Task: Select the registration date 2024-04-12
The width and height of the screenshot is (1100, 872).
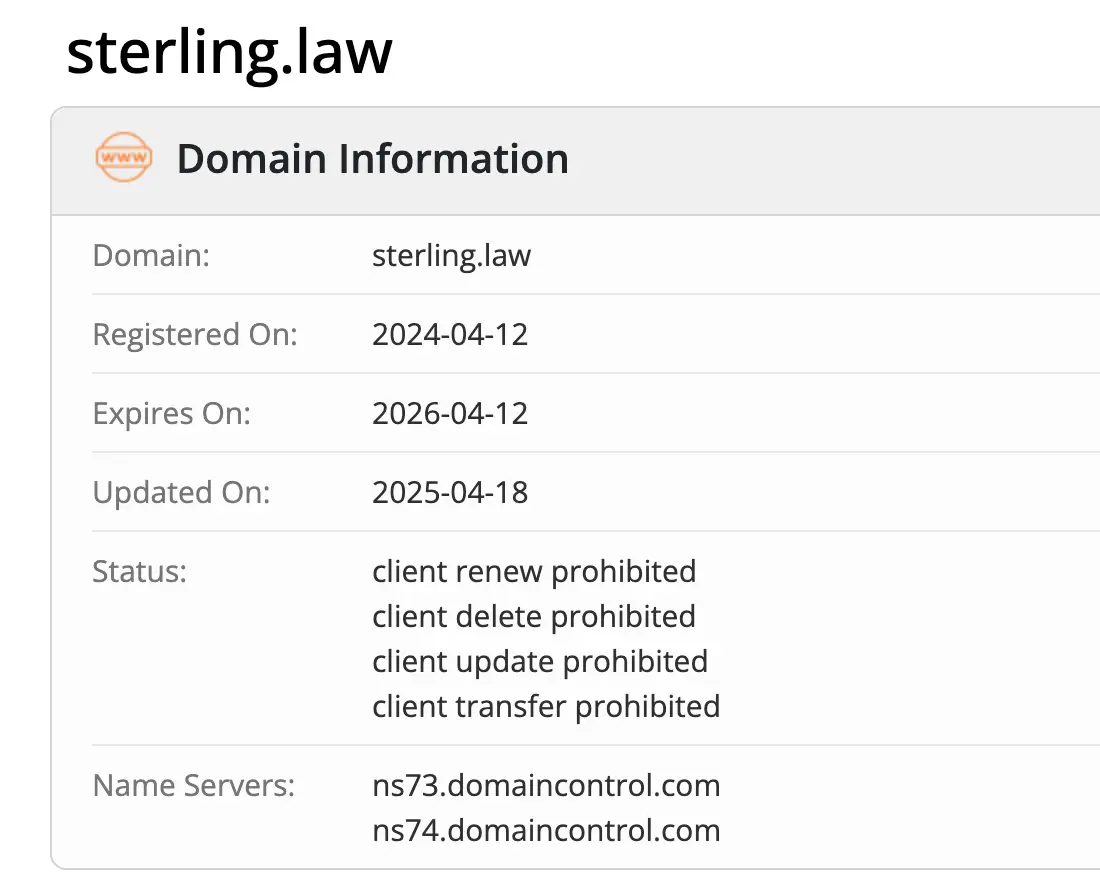Action: [450, 334]
